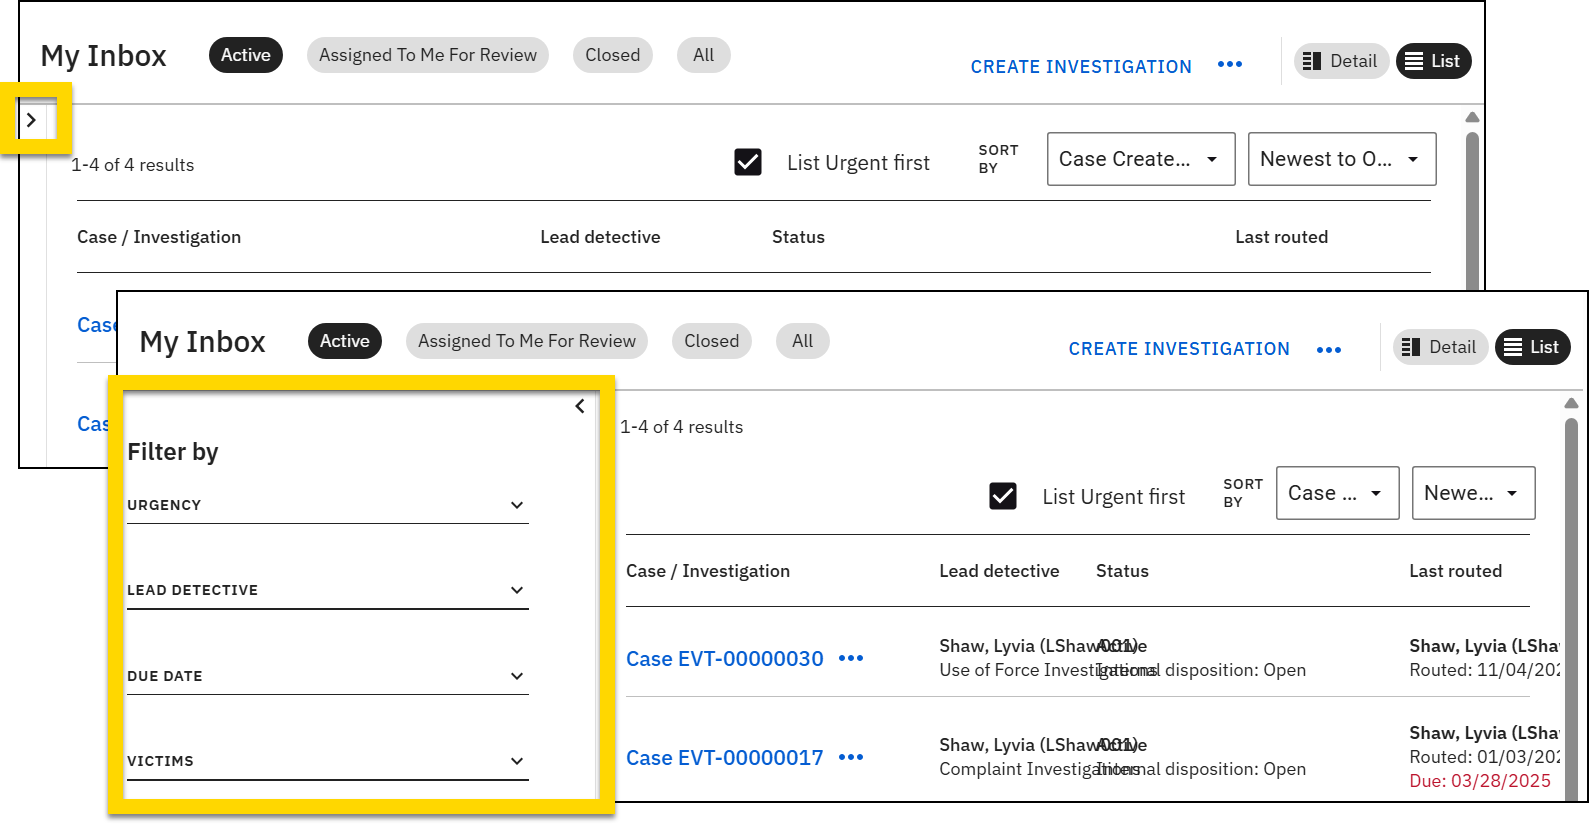Open more actions menu beside Create Investigation, back window
Viewport: 1591px width, 824px height.
click(x=1230, y=65)
